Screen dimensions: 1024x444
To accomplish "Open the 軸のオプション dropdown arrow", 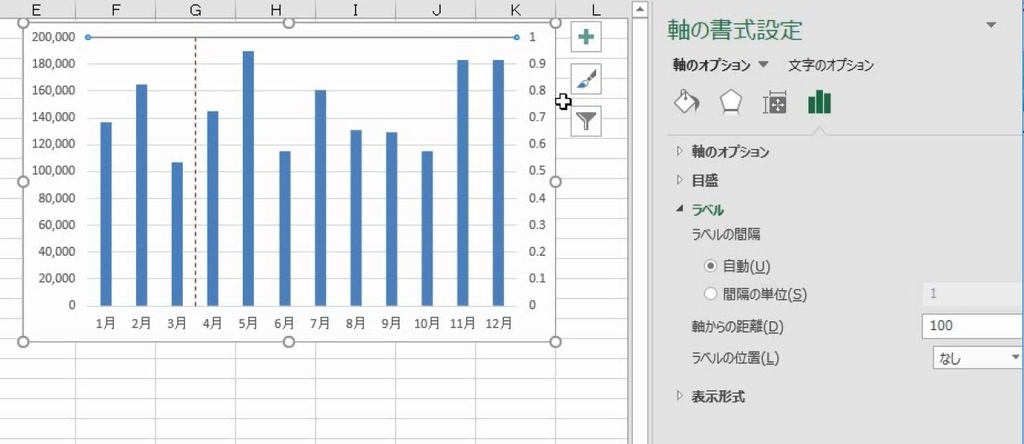I will 763,65.
